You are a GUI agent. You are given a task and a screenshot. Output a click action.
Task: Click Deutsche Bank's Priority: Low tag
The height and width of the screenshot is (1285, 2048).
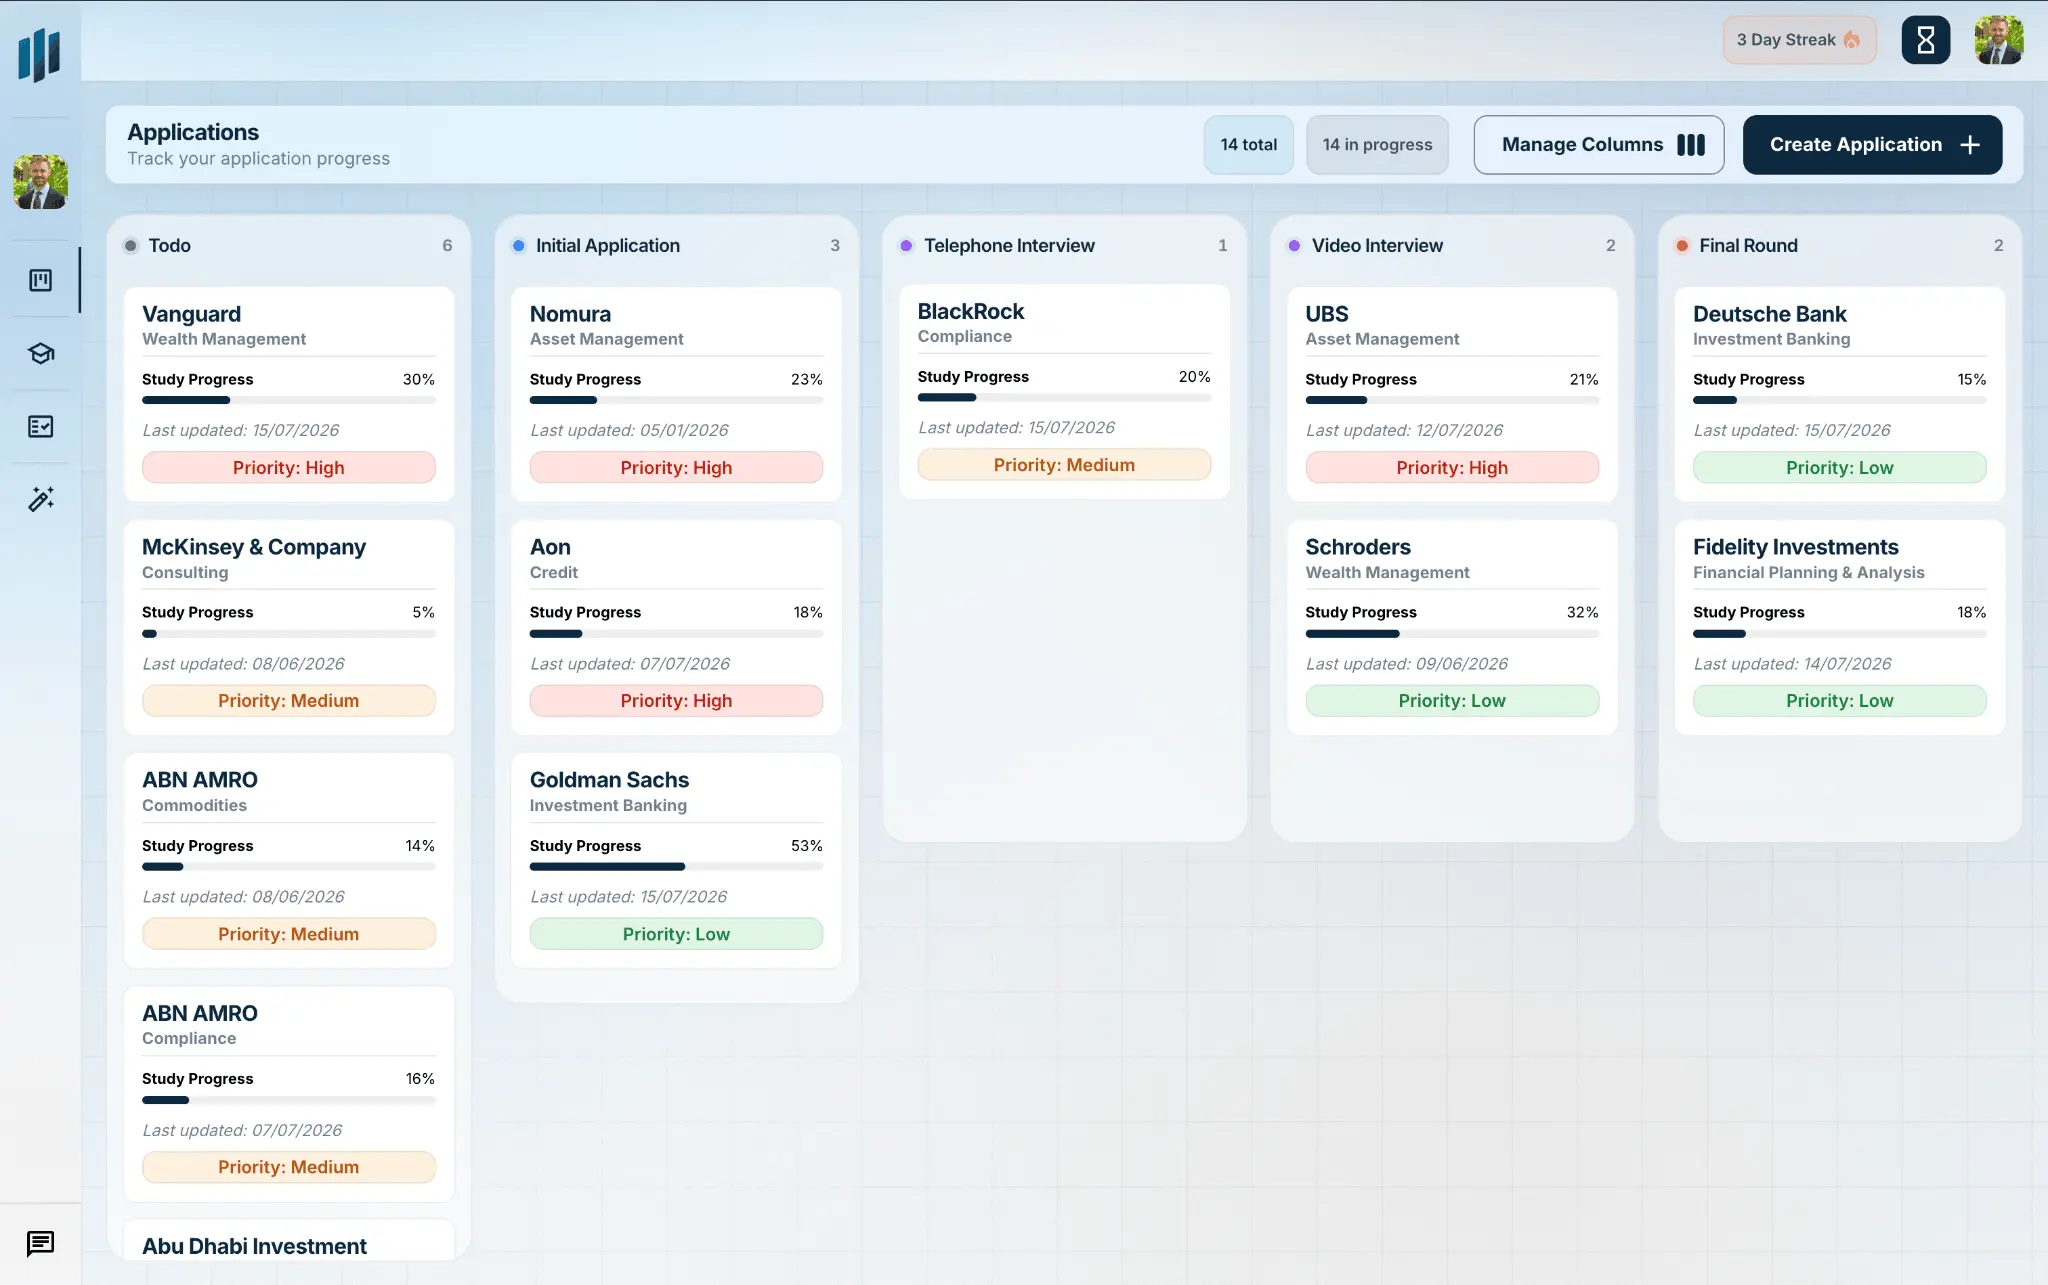pos(1840,467)
